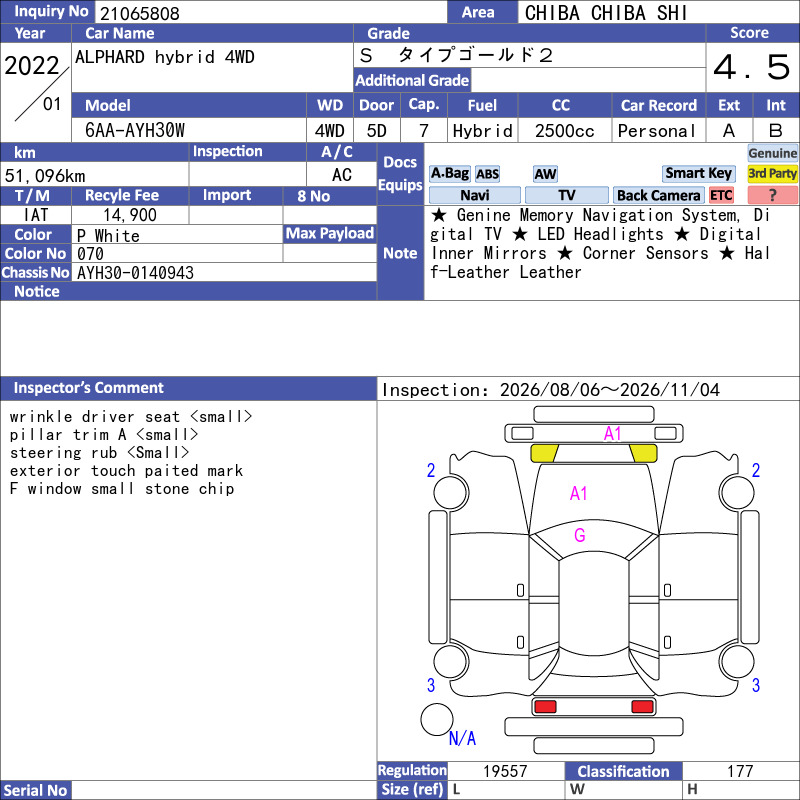Click the Inspector's Comment header
800x800 pixels.
pyautogui.click(x=188, y=388)
